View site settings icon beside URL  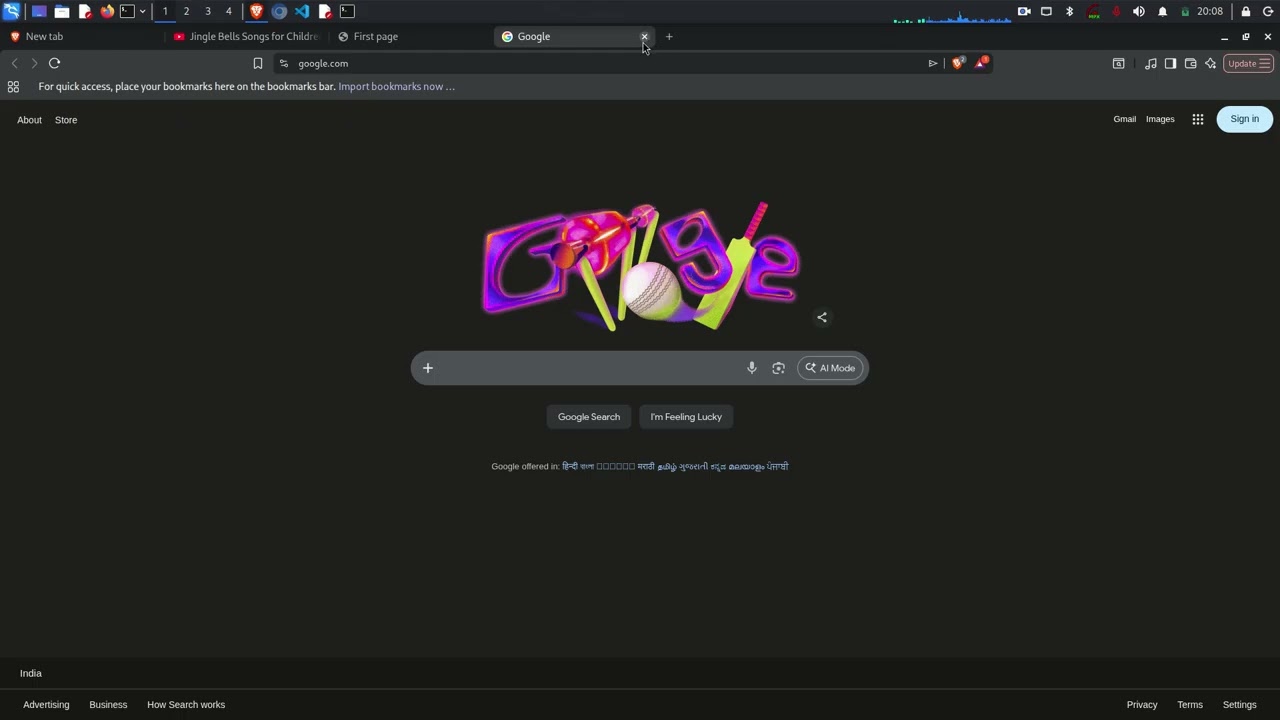[x=284, y=63]
